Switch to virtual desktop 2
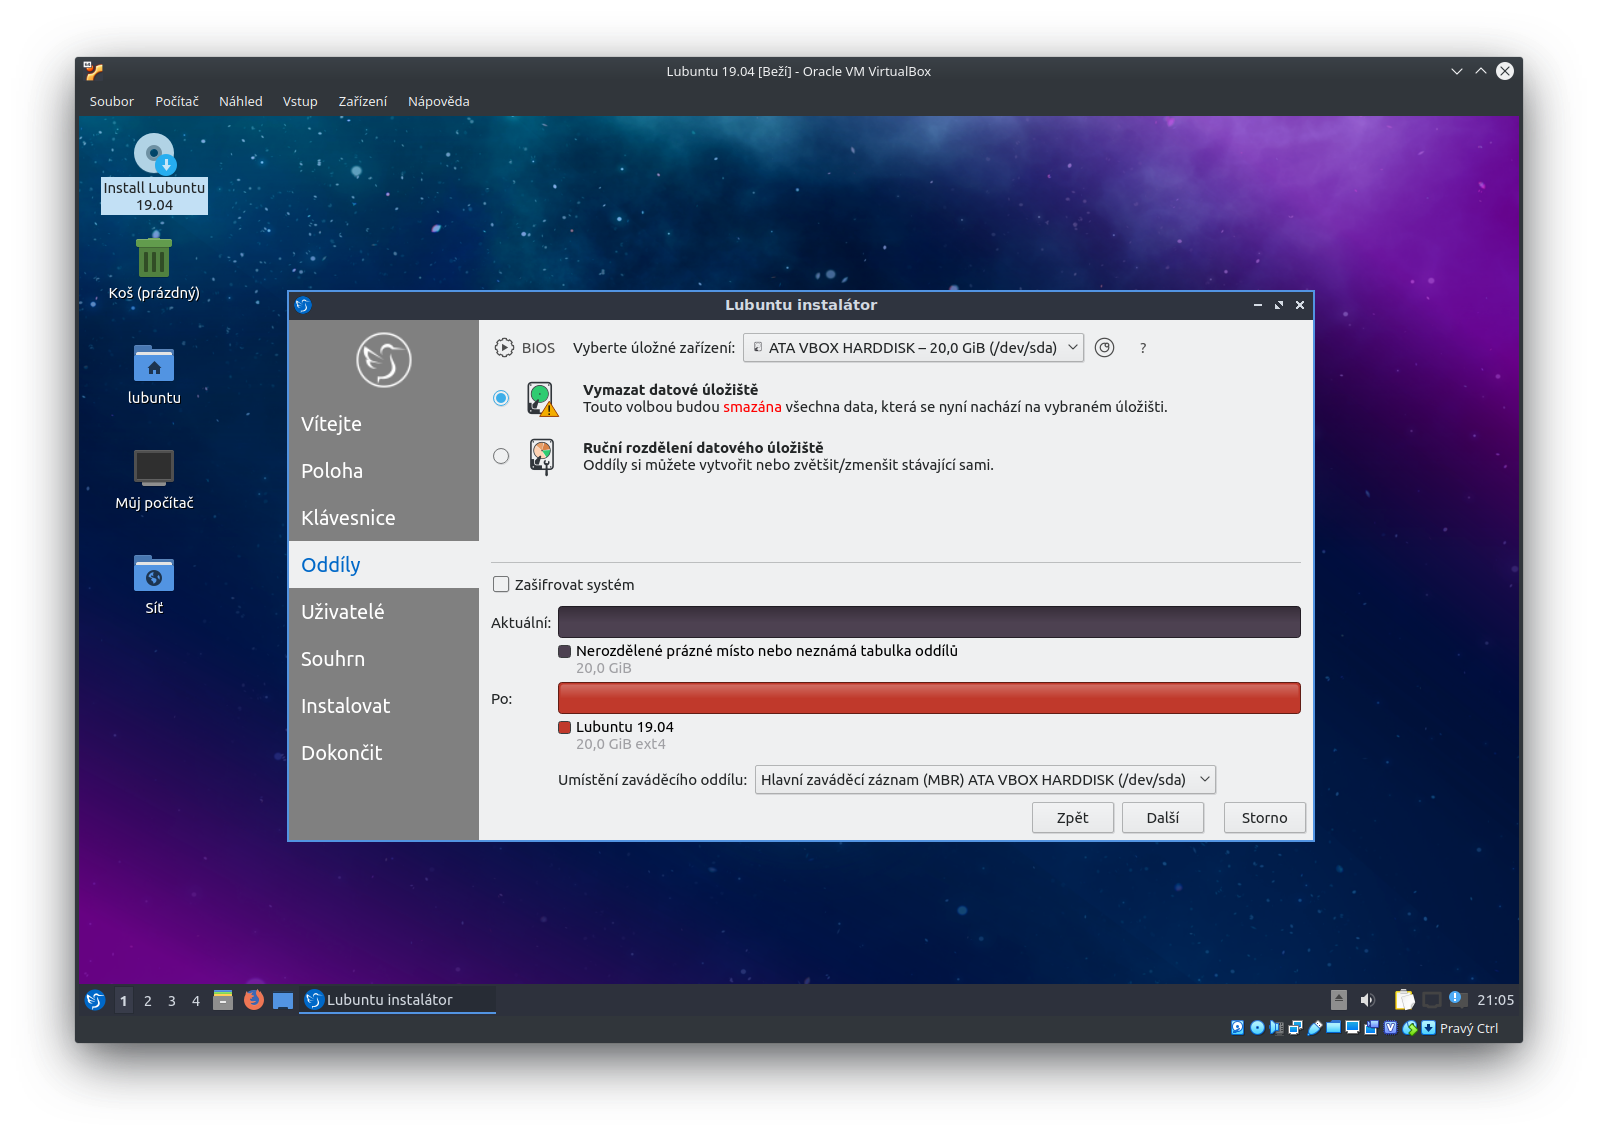Image resolution: width=1598 pixels, height=1136 pixels. point(148,1000)
